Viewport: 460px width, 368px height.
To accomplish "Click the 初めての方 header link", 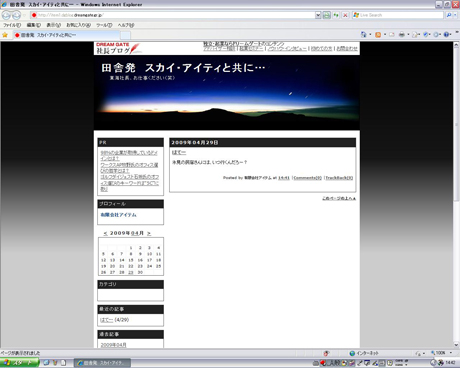I will pyautogui.click(x=322, y=48).
